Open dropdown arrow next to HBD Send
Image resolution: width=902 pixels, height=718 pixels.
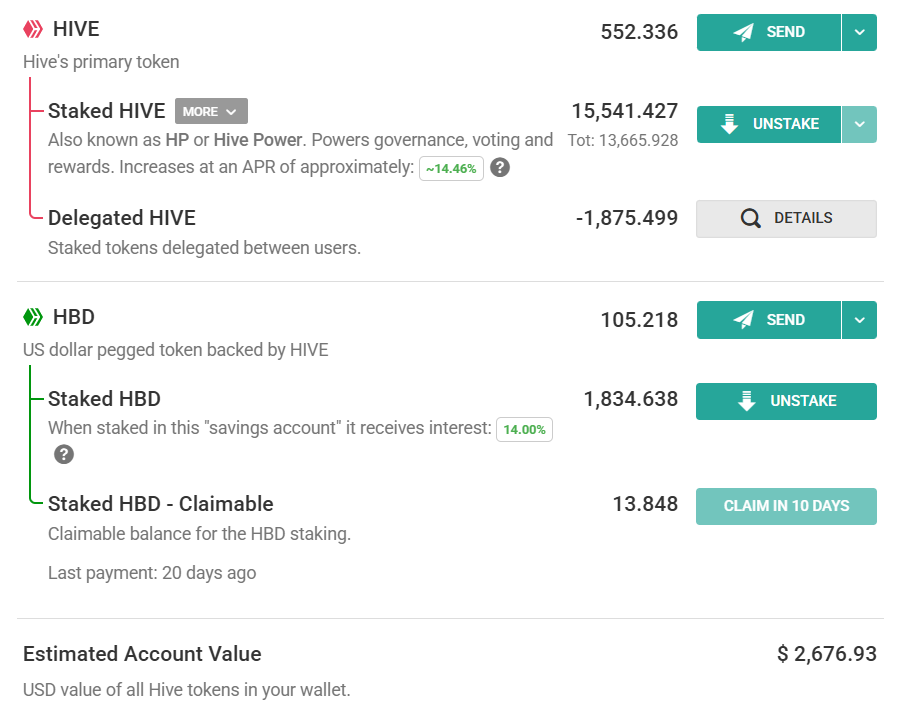pos(859,320)
